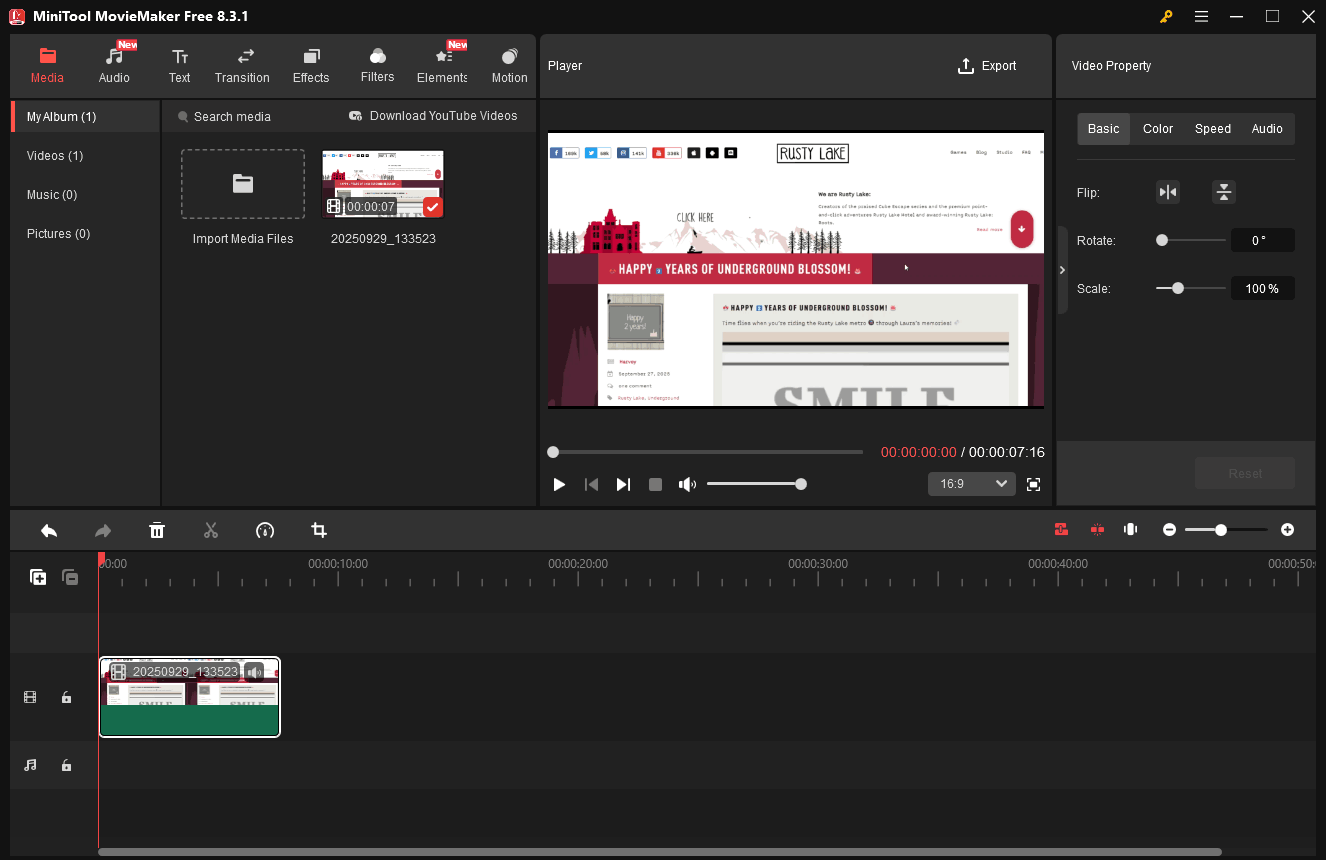Mute the player volume speaker
Image resolution: width=1326 pixels, height=860 pixels.
(687, 484)
